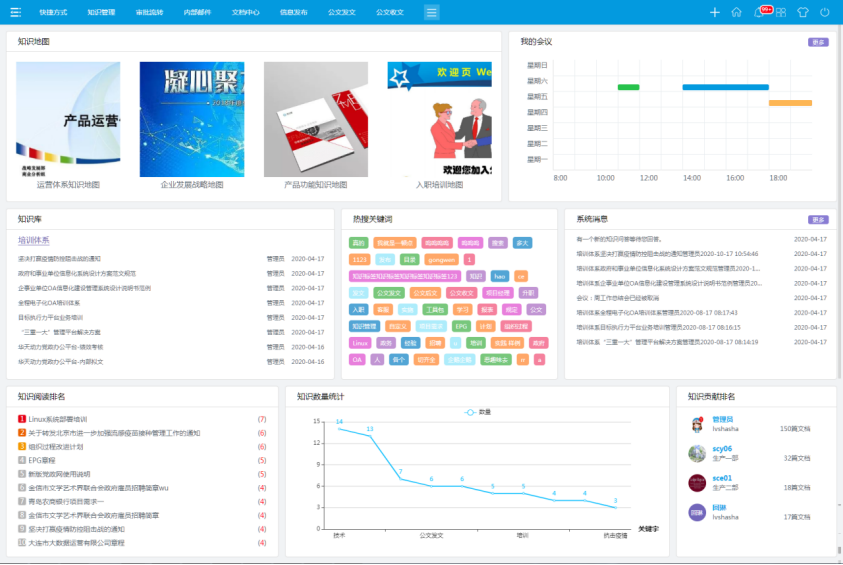Click the power logout icon

pos(825,12)
